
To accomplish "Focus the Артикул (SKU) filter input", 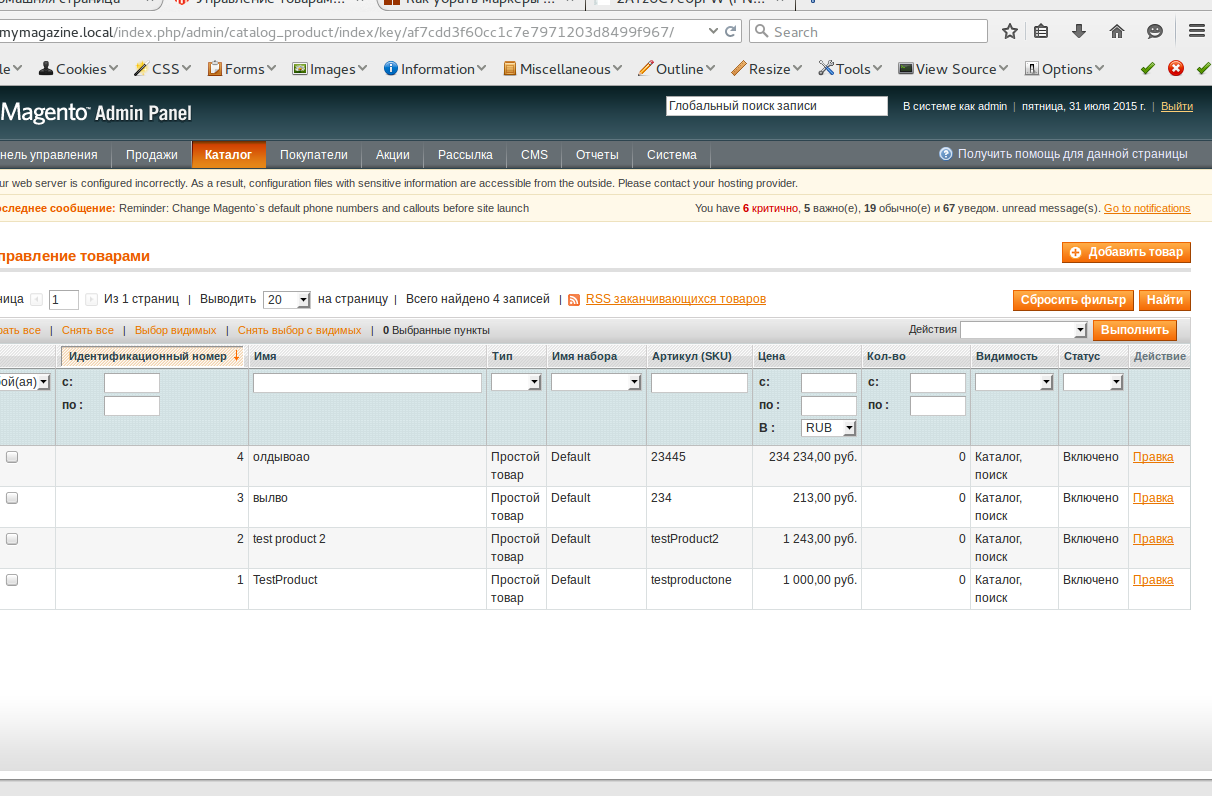I will click(699, 383).
